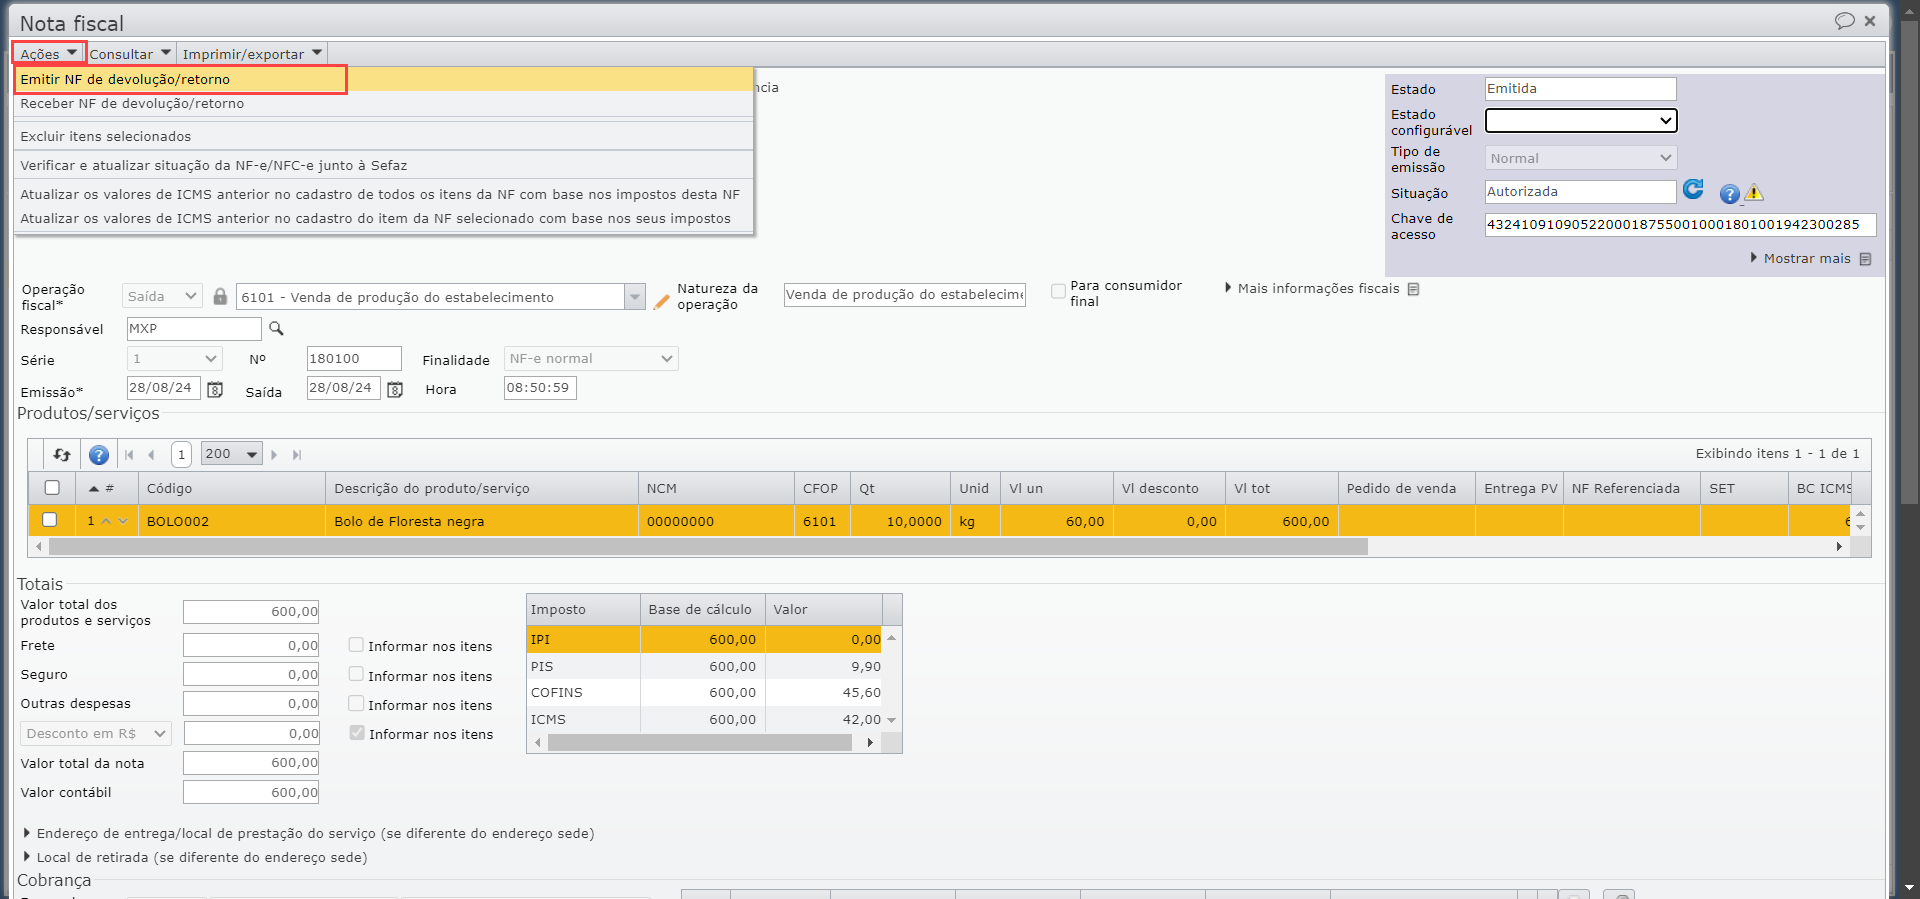This screenshot has height=899, width=1920.
Task: Click the magnifier icon next to Responsável
Action: (x=277, y=329)
